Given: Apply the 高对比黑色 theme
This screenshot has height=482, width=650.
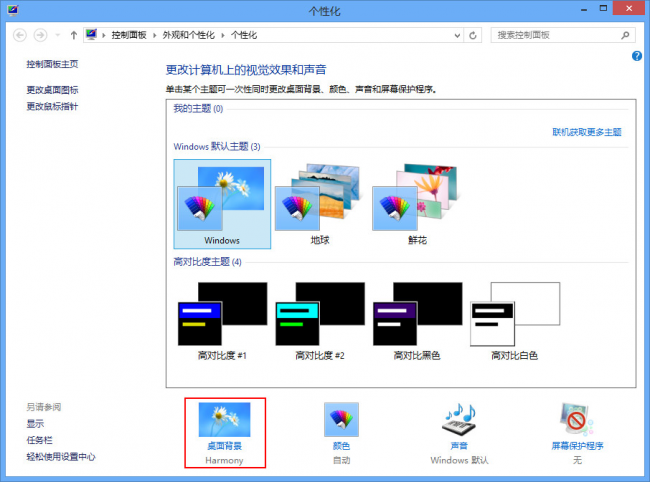Looking at the screenshot, I should pos(417,322).
